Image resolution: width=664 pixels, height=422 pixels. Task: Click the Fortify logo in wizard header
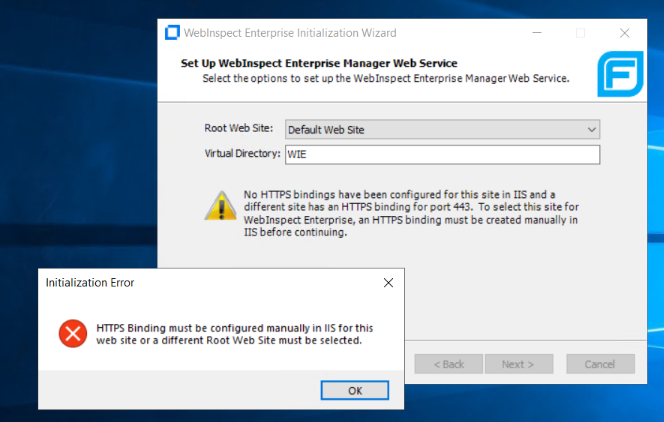click(x=620, y=74)
